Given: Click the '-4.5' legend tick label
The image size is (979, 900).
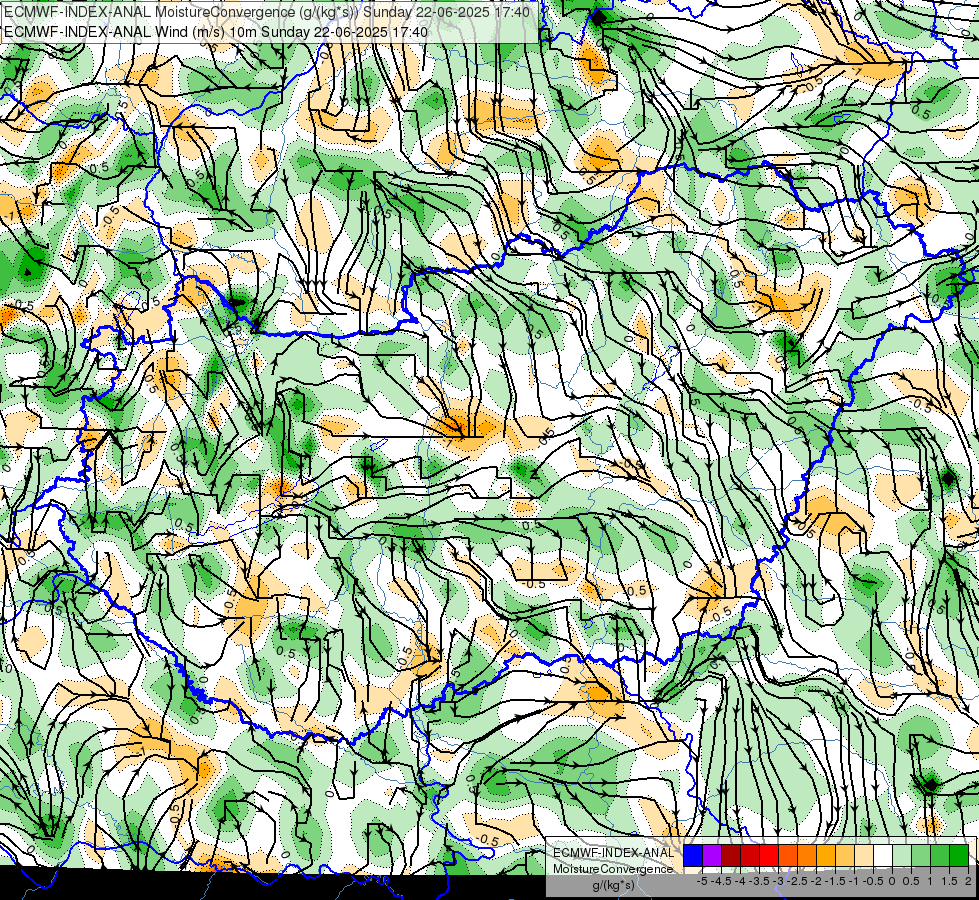Looking at the screenshot, I should click(x=721, y=881).
